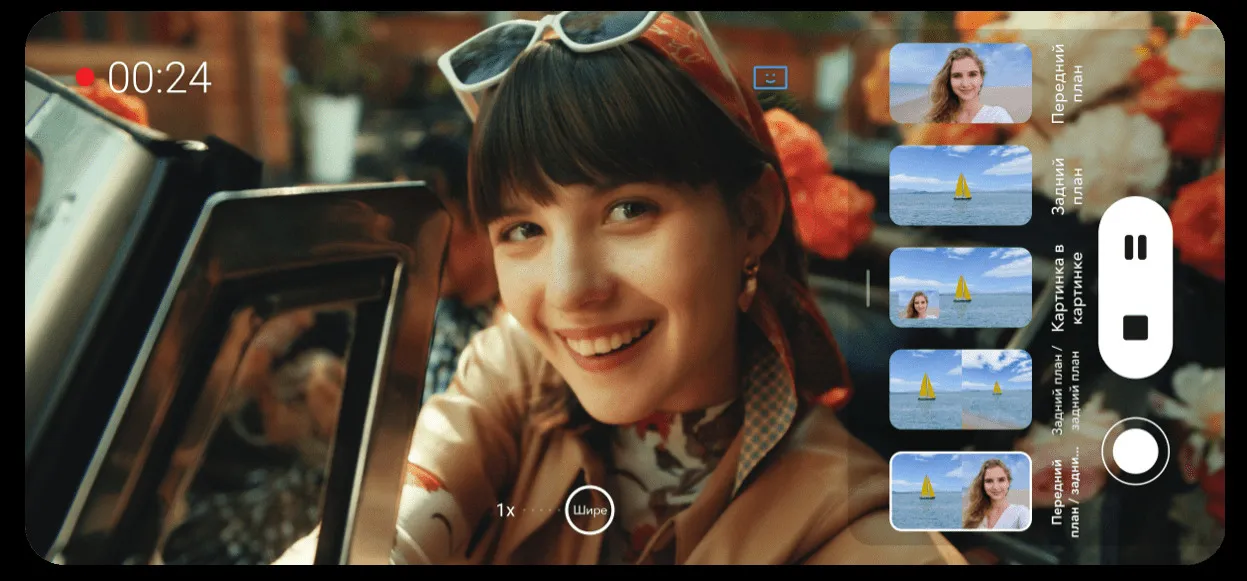Screen dimensions: 1247x581
Task: Stop the recording with the square icon
Action: click(x=1135, y=328)
